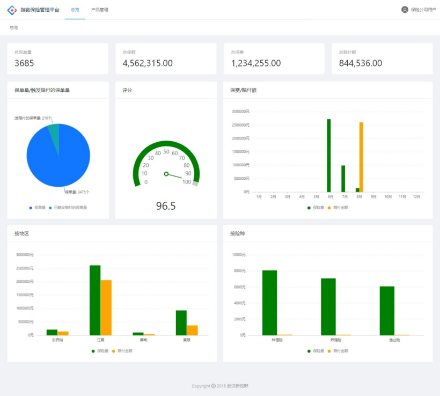Toggle teal legend dot under pie chart
This screenshot has width=440, height=396.
pos(50,208)
